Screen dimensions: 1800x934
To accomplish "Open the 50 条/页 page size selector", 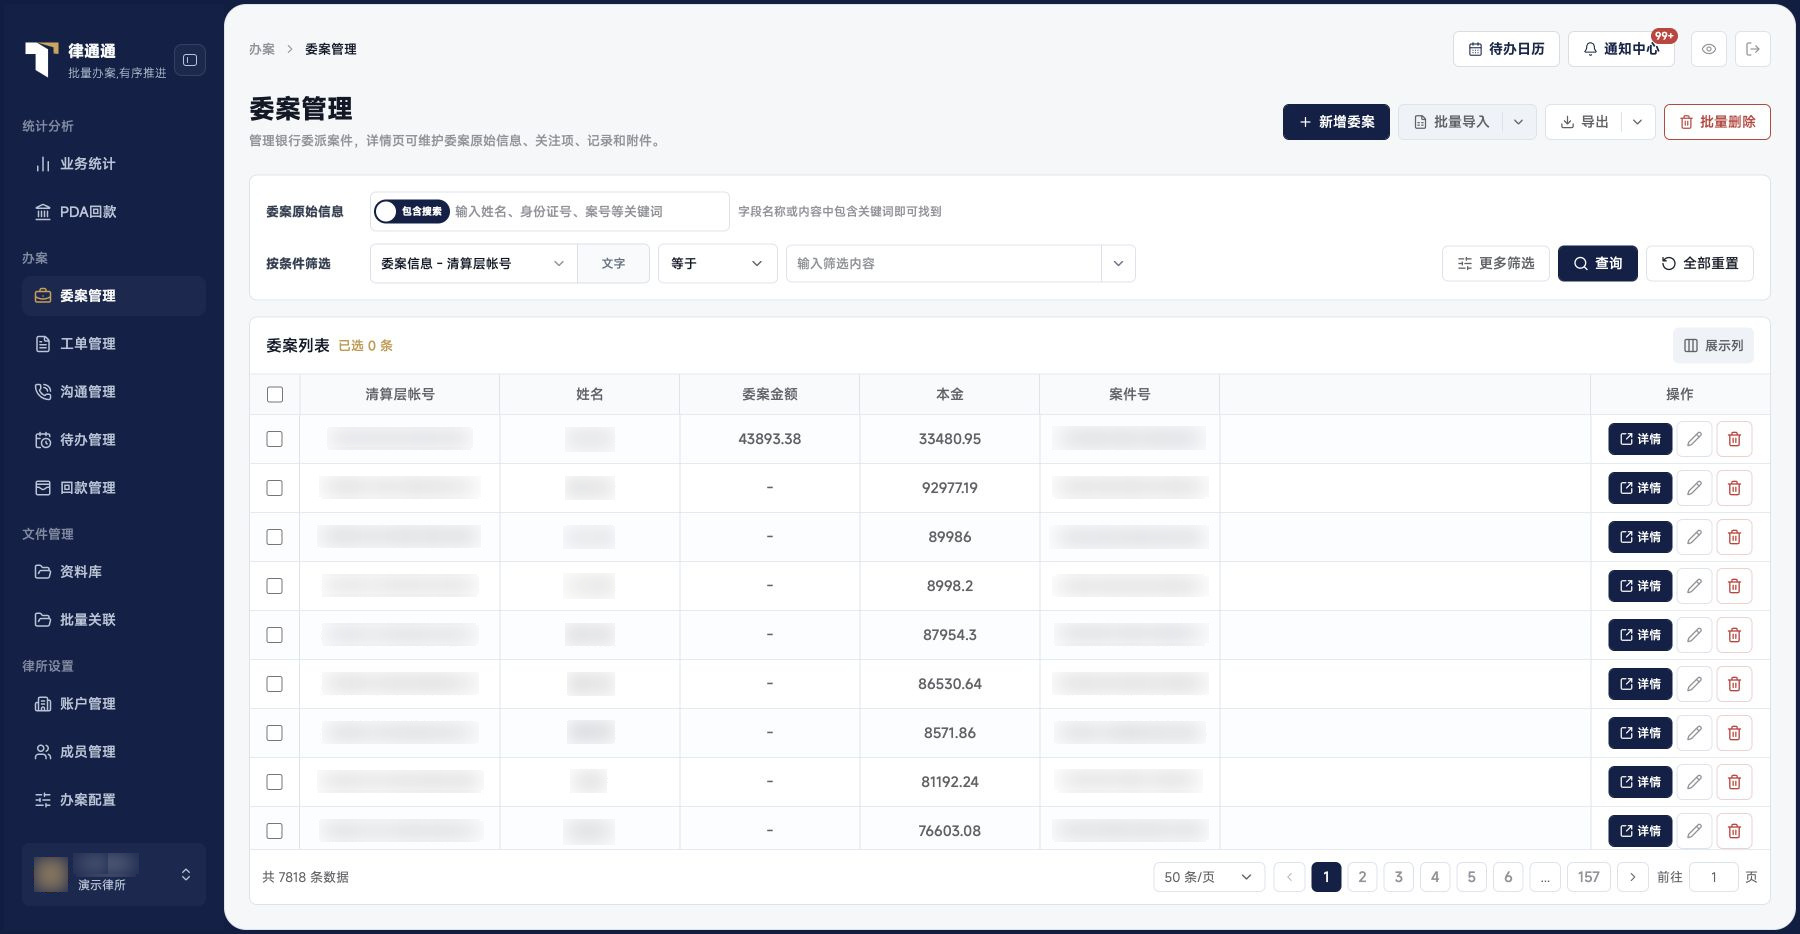I will [1208, 877].
